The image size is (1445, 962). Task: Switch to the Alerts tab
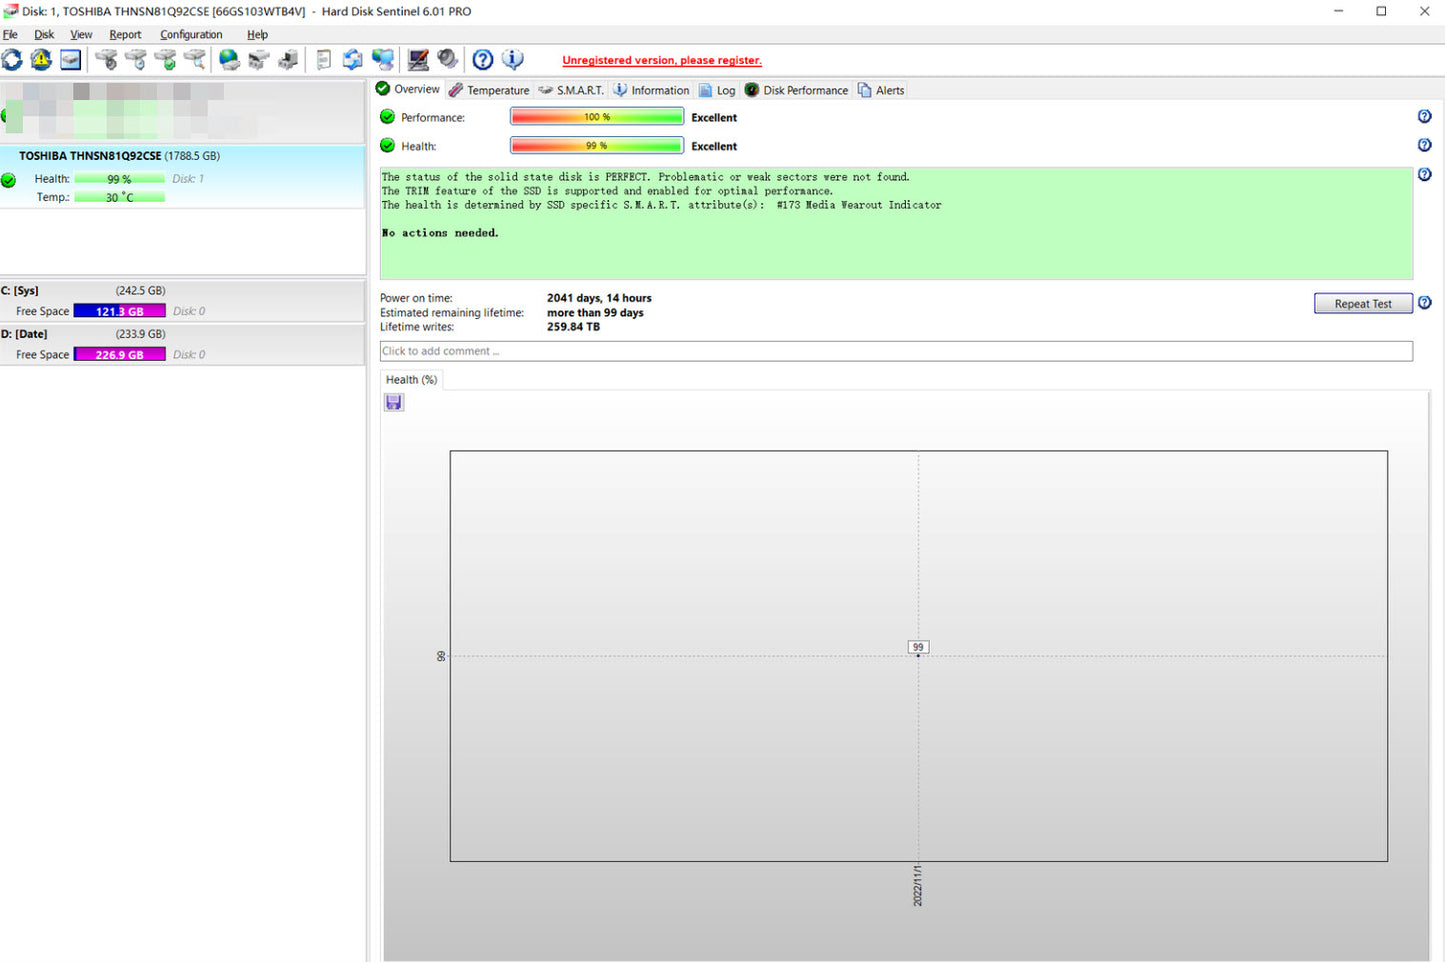tap(881, 90)
